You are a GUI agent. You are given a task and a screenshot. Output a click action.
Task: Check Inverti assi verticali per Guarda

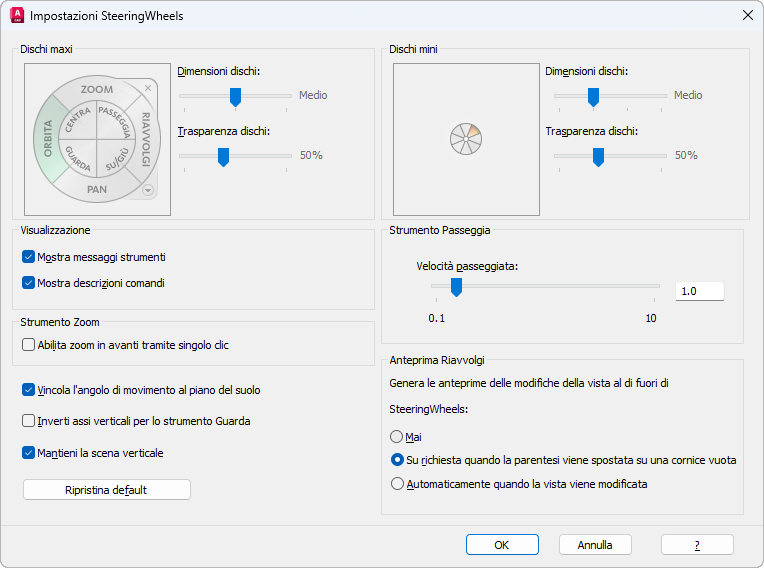[29, 421]
